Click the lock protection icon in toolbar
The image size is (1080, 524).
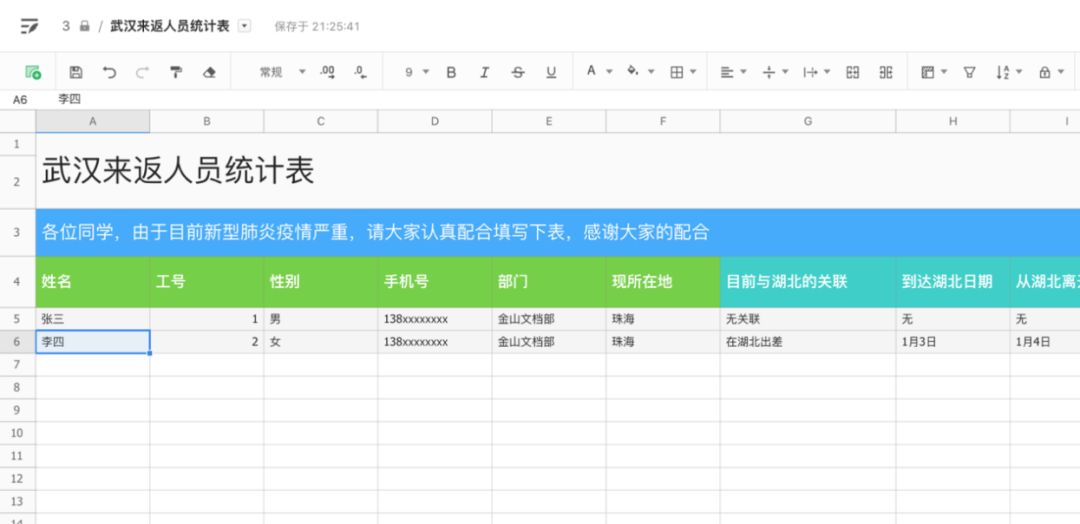pyautogui.click(x=1044, y=72)
